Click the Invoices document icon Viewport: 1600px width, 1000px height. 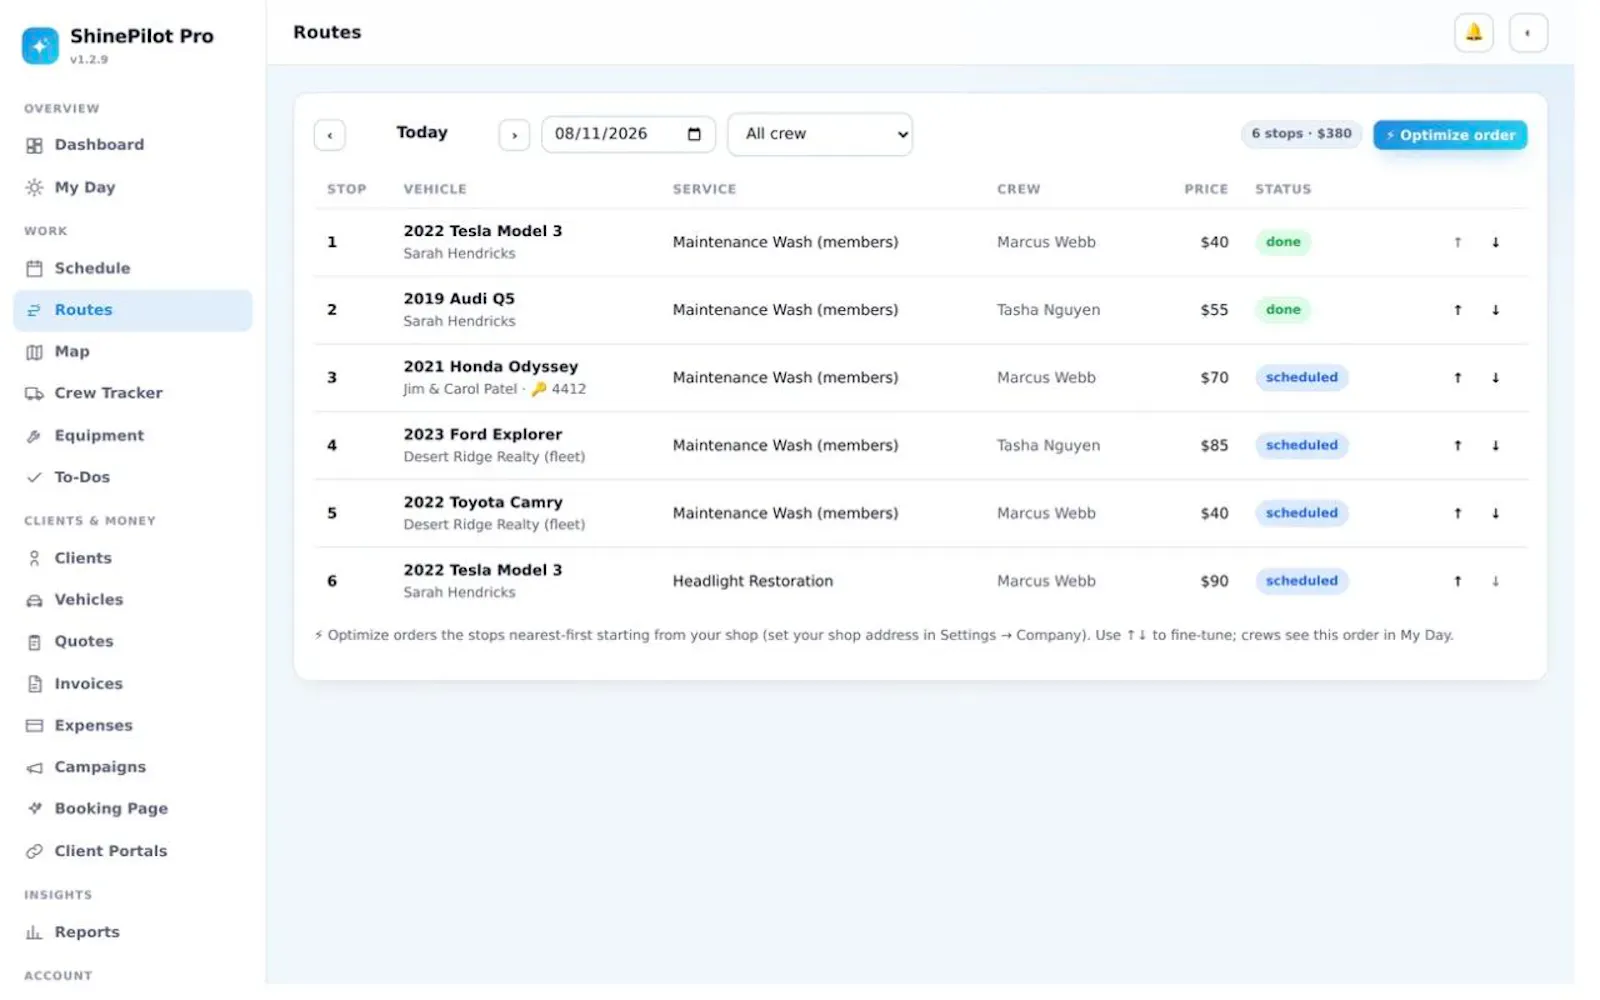click(34, 684)
